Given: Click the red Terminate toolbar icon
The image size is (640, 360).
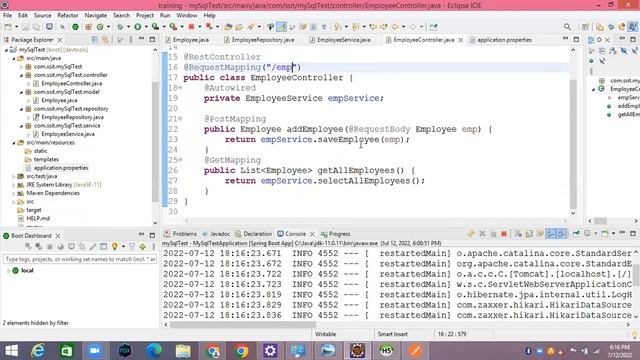Looking at the screenshot, I should pos(191,27).
